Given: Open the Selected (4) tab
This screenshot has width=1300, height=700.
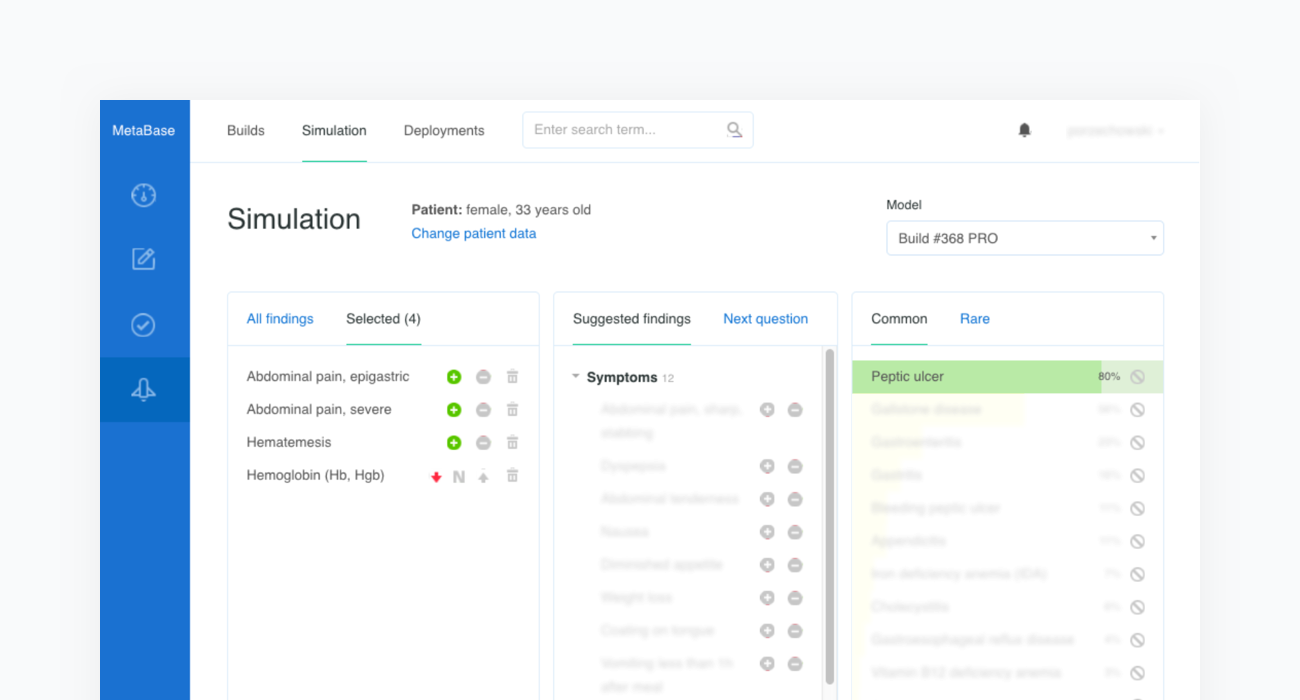Looking at the screenshot, I should 383,319.
